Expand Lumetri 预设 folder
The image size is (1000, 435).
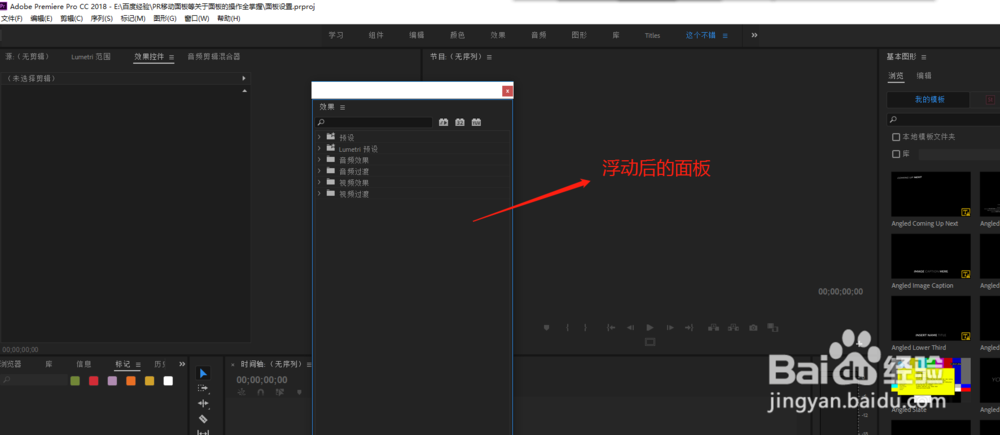coord(319,148)
